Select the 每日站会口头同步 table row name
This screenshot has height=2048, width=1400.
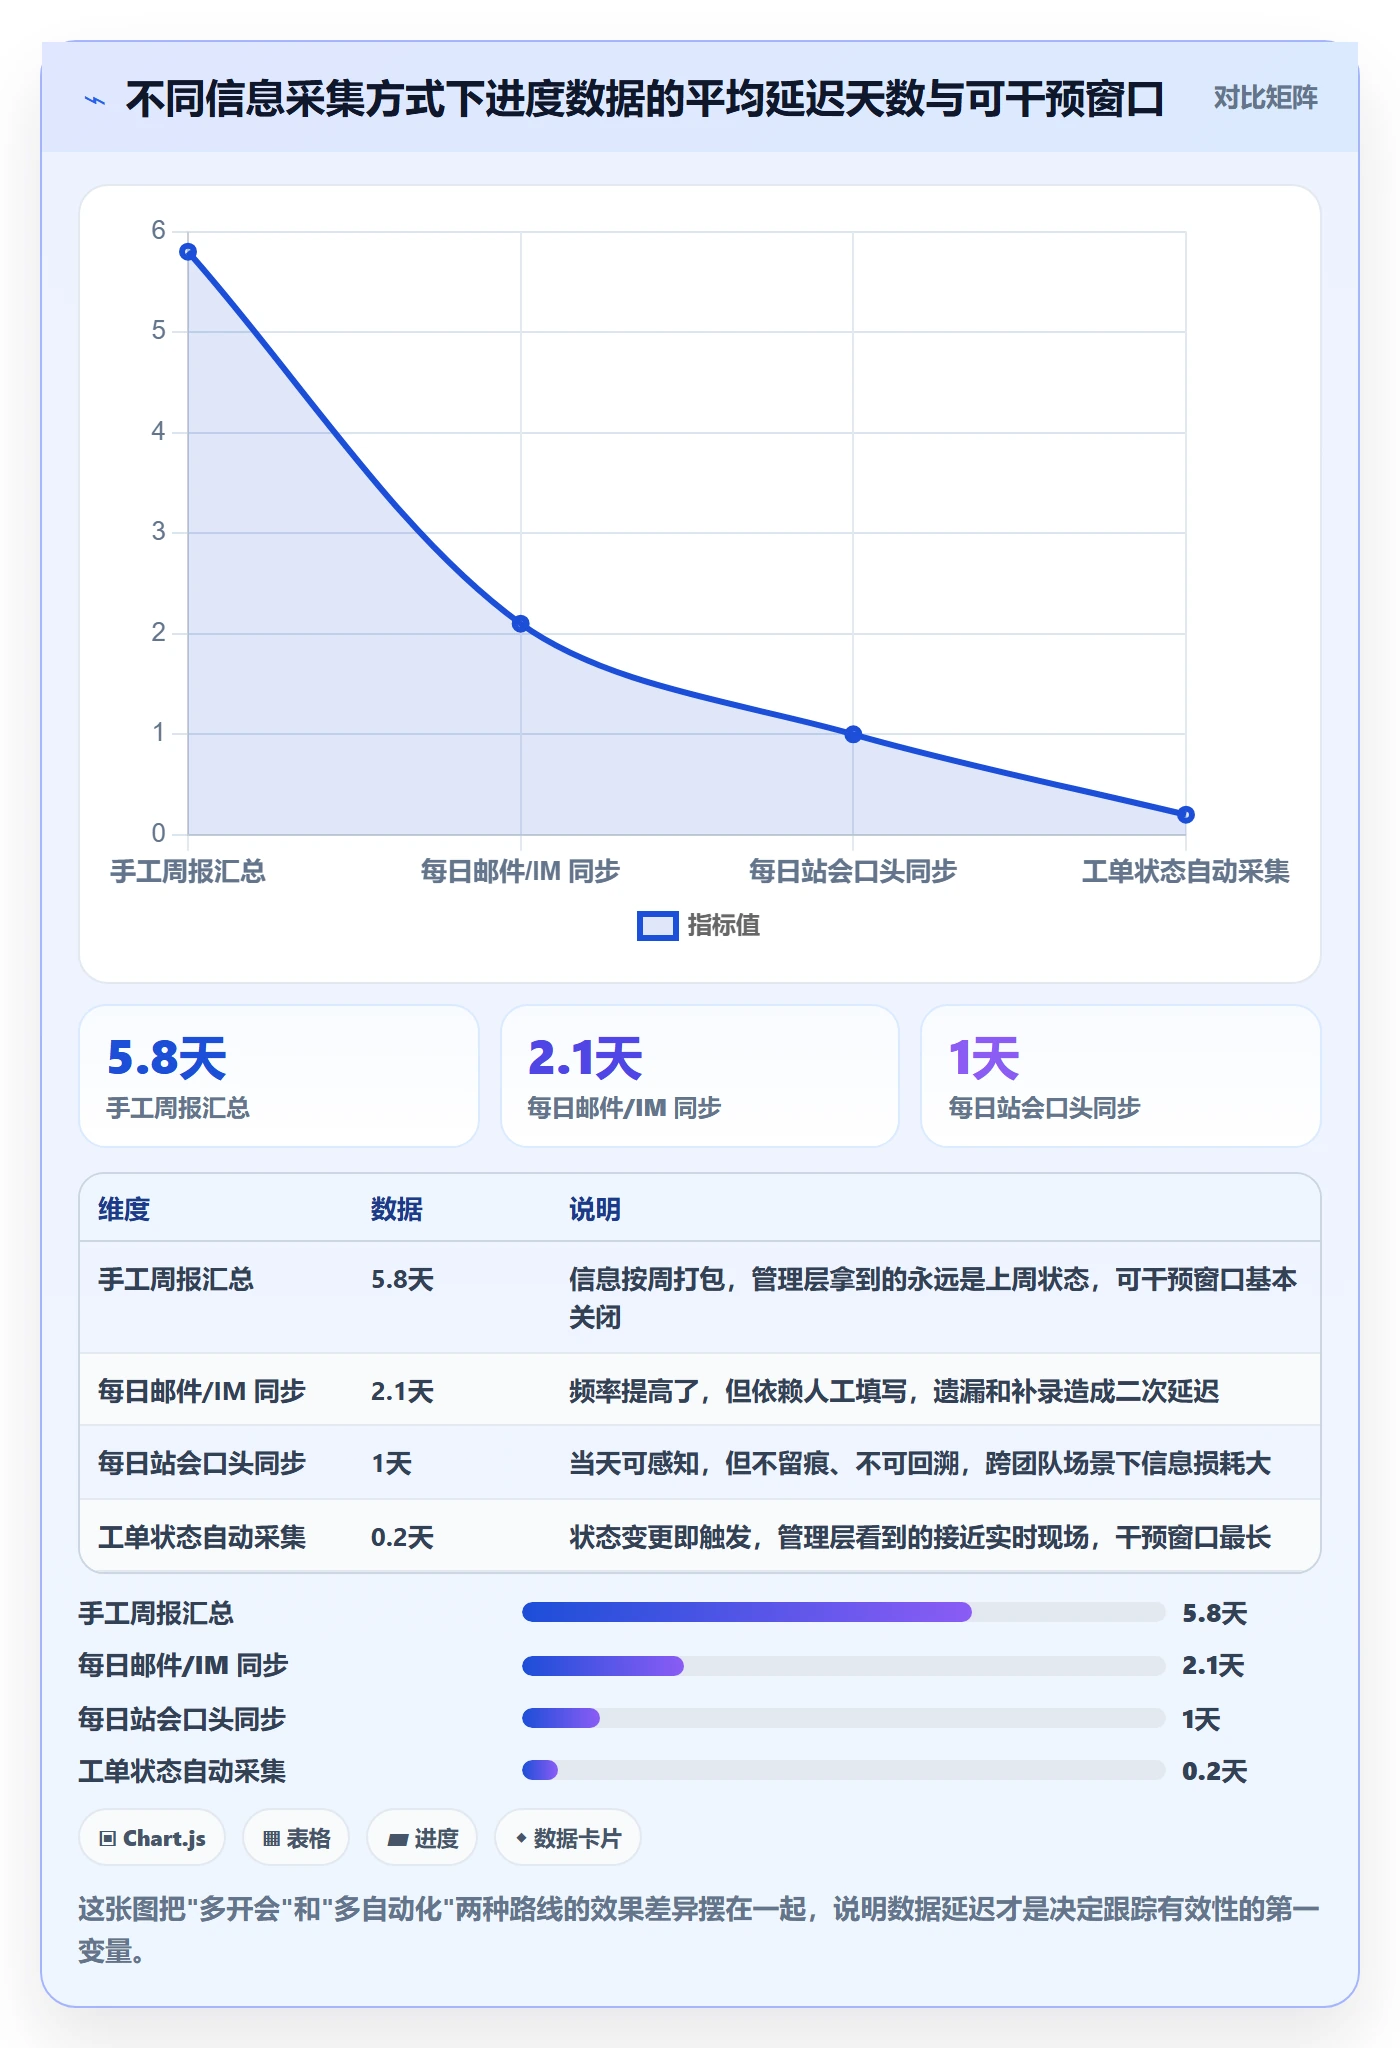(202, 1464)
